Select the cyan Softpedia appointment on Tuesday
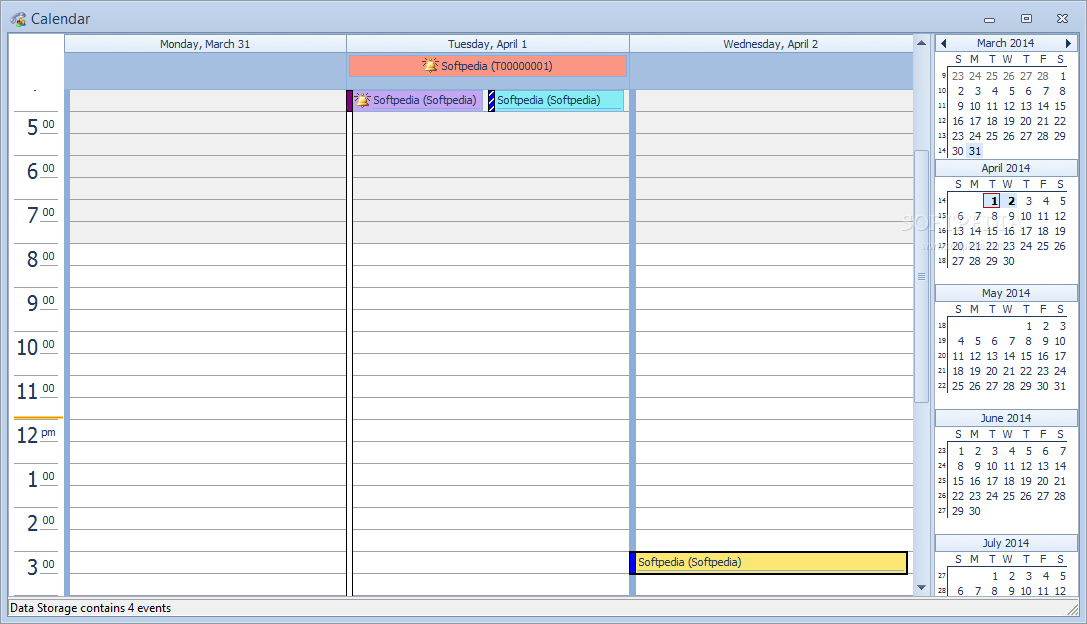 (556, 101)
